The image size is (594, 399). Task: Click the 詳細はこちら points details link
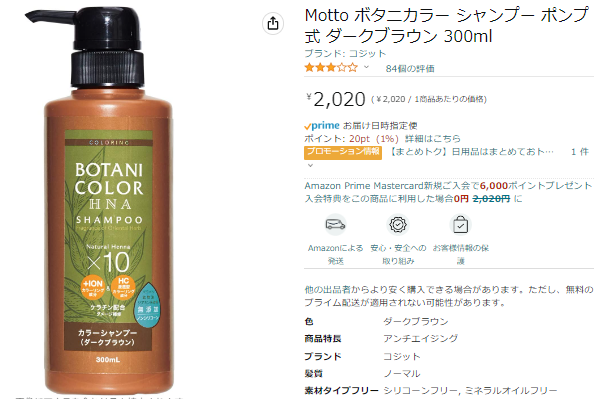click(433, 138)
